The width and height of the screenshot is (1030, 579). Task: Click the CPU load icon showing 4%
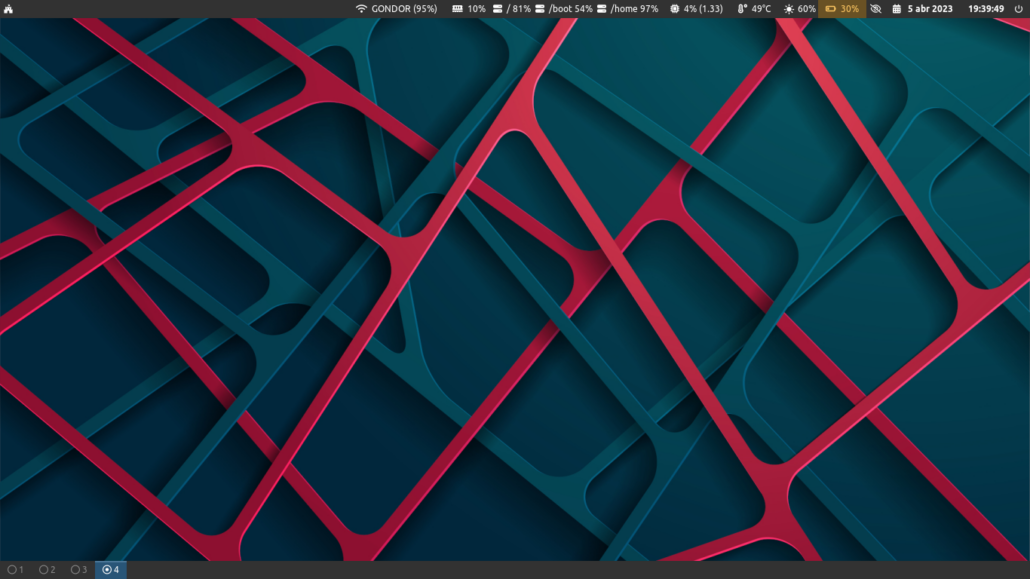[x=675, y=9]
